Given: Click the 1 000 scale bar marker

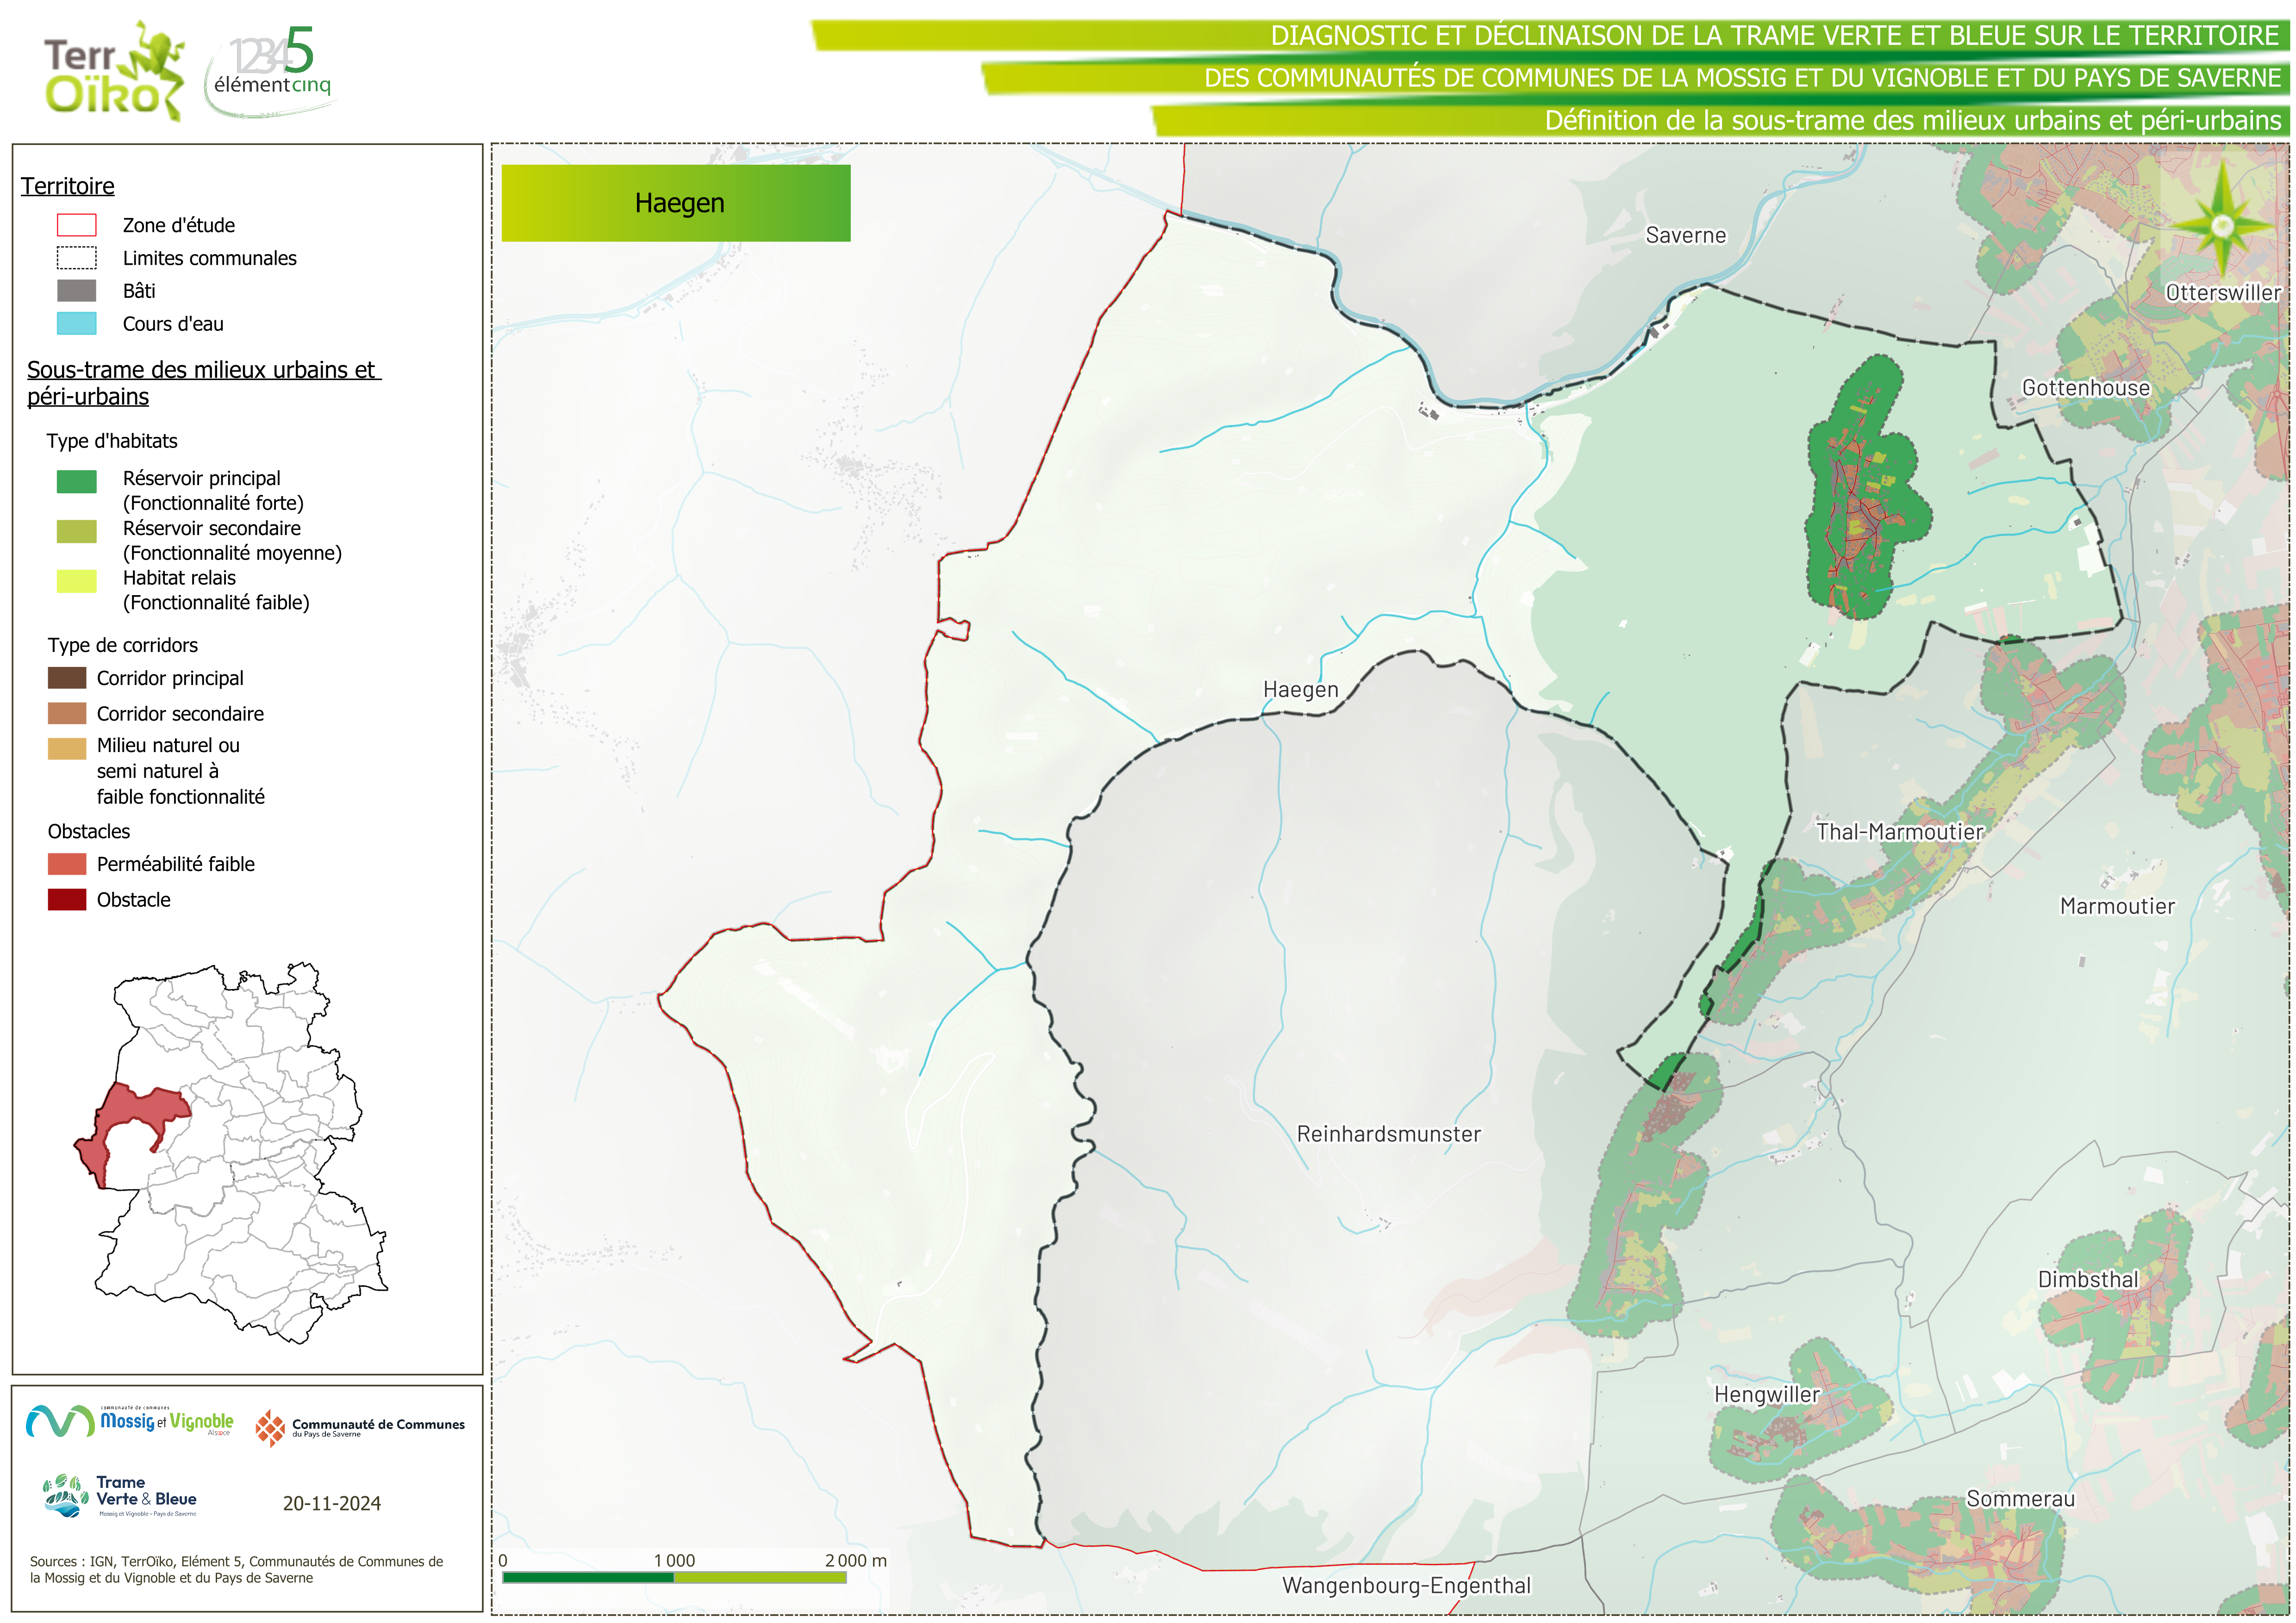Looking at the screenshot, I should pyautogui.click(x=674, y=1561).
